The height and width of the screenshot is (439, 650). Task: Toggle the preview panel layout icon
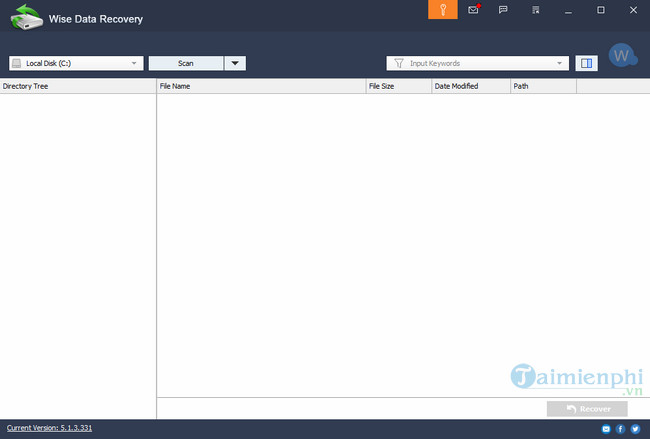point(586,63)
